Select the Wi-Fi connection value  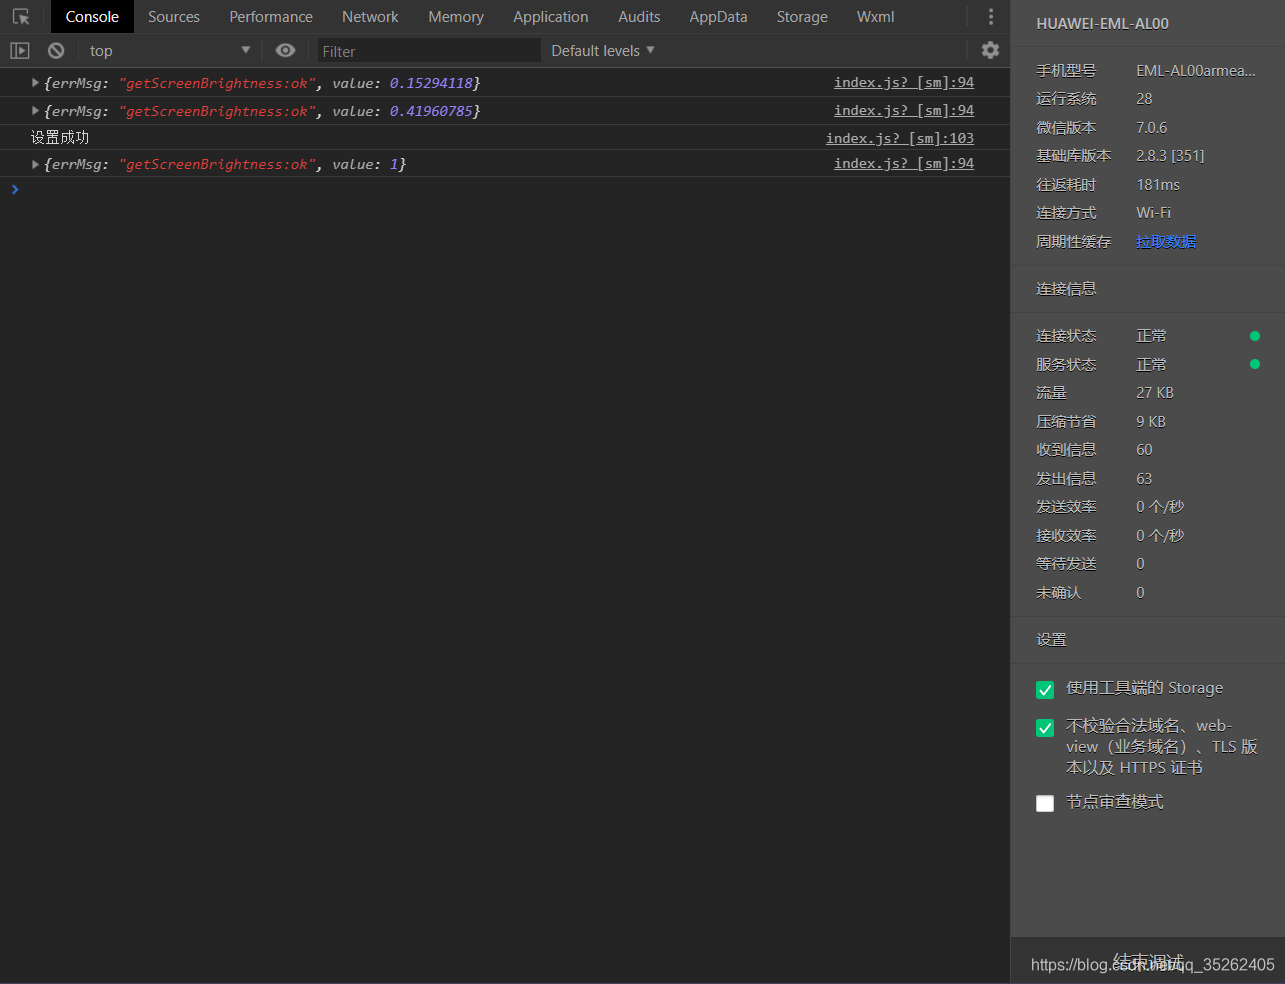[x=1153, y=212]
